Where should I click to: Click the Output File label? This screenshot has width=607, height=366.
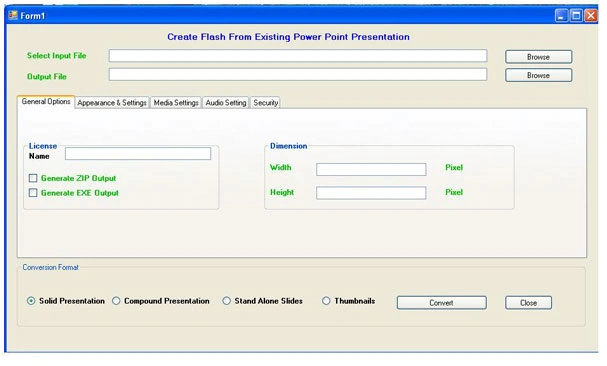(x=46, y=77)
